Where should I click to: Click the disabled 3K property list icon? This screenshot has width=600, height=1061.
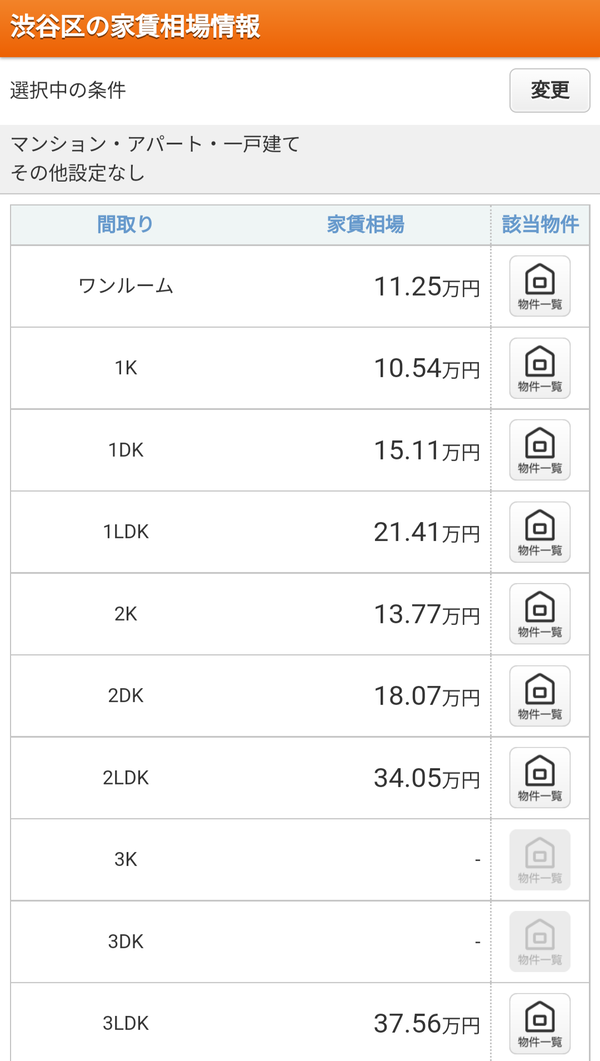(x=540, y=860)
